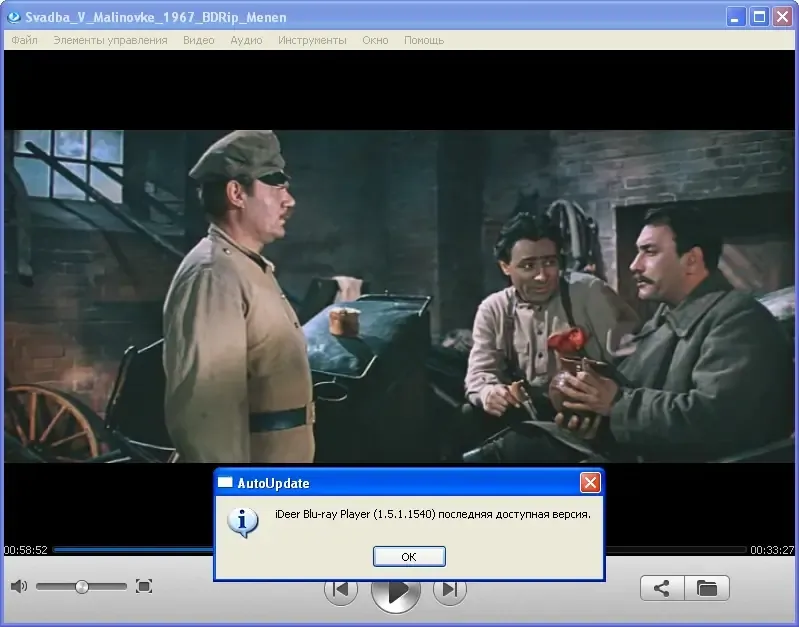The height and width of the screenshot is (627, 799).
Task: Click the share button
Action: (x=662, y=588)
